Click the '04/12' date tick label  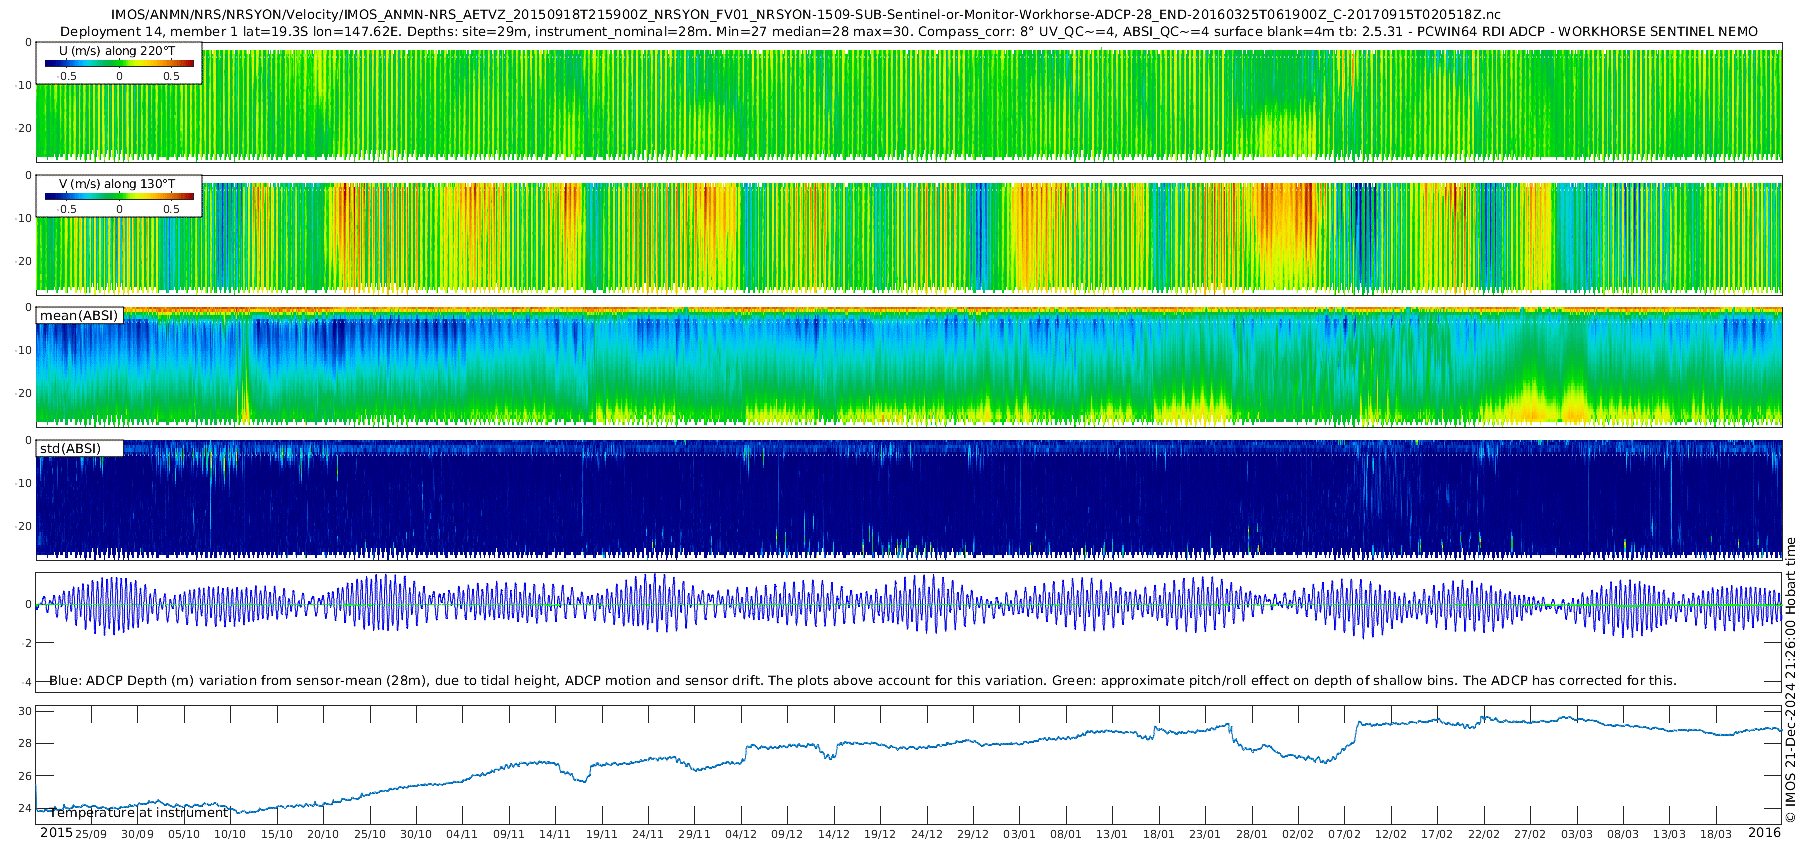[741, 834]
